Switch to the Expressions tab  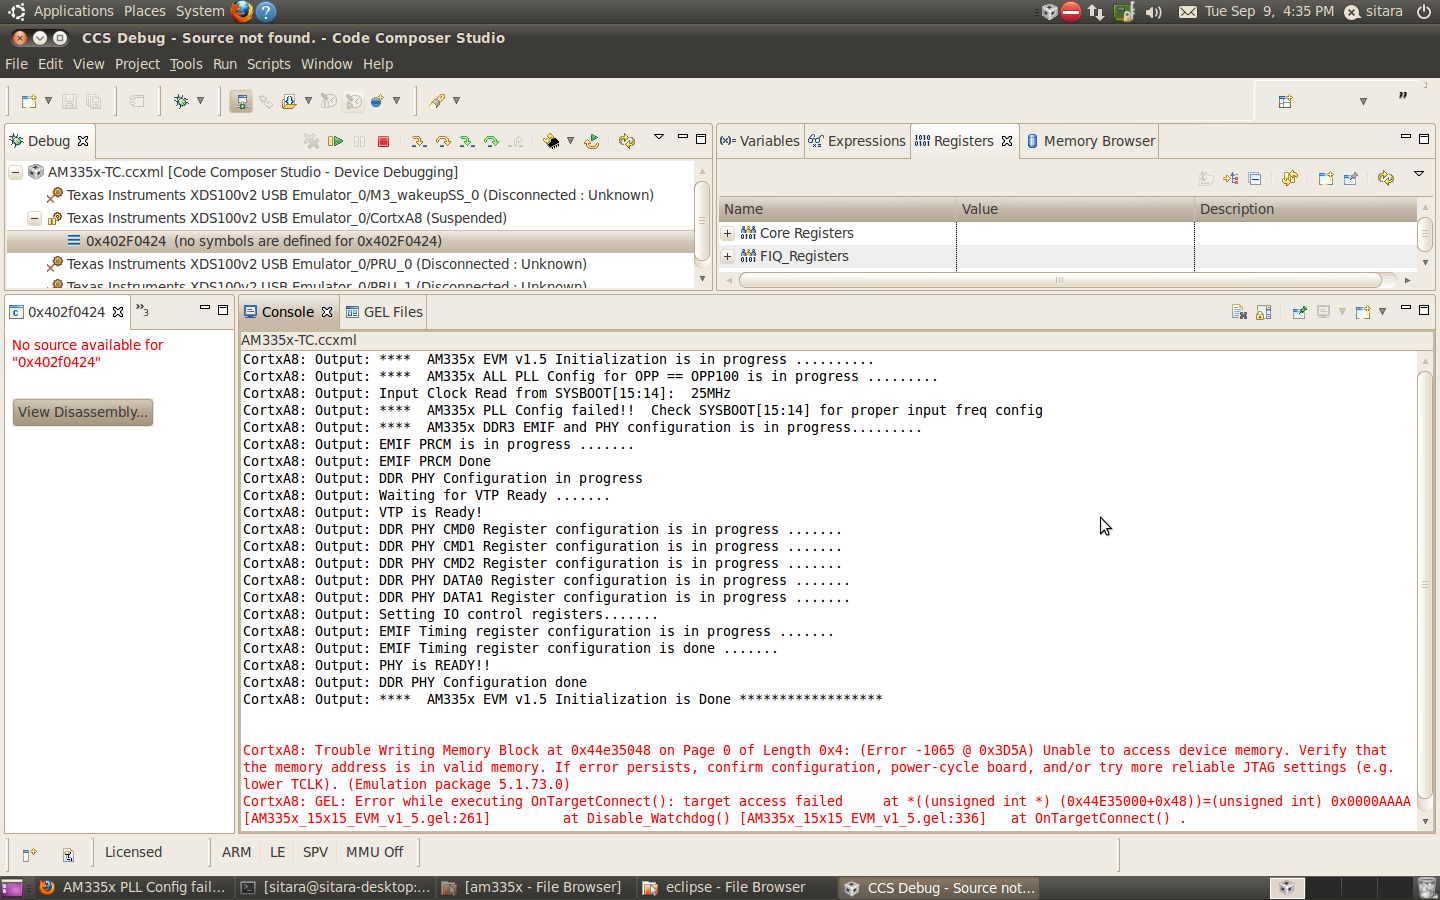click(857, 141)
